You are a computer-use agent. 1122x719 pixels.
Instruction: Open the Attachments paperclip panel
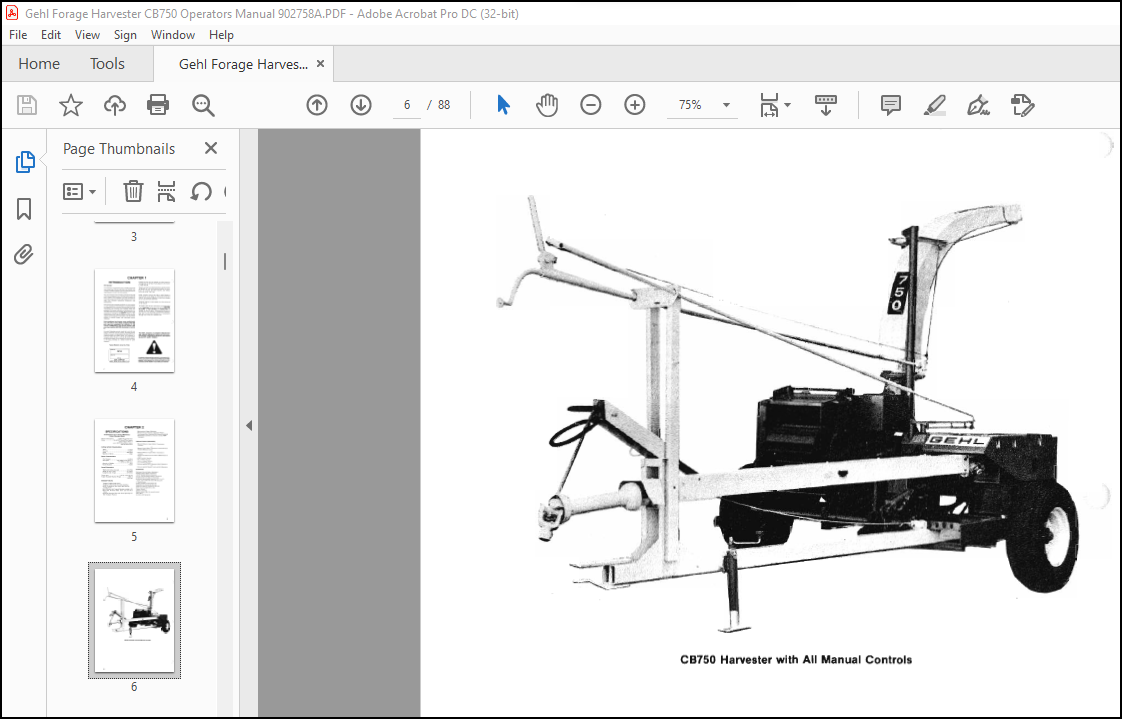coord(24,255)
